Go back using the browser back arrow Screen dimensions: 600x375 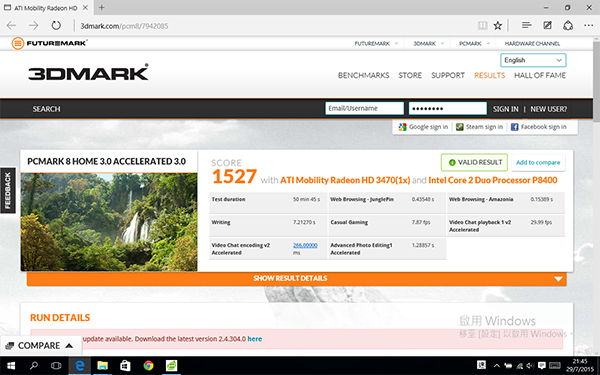[x=11, y=26]
